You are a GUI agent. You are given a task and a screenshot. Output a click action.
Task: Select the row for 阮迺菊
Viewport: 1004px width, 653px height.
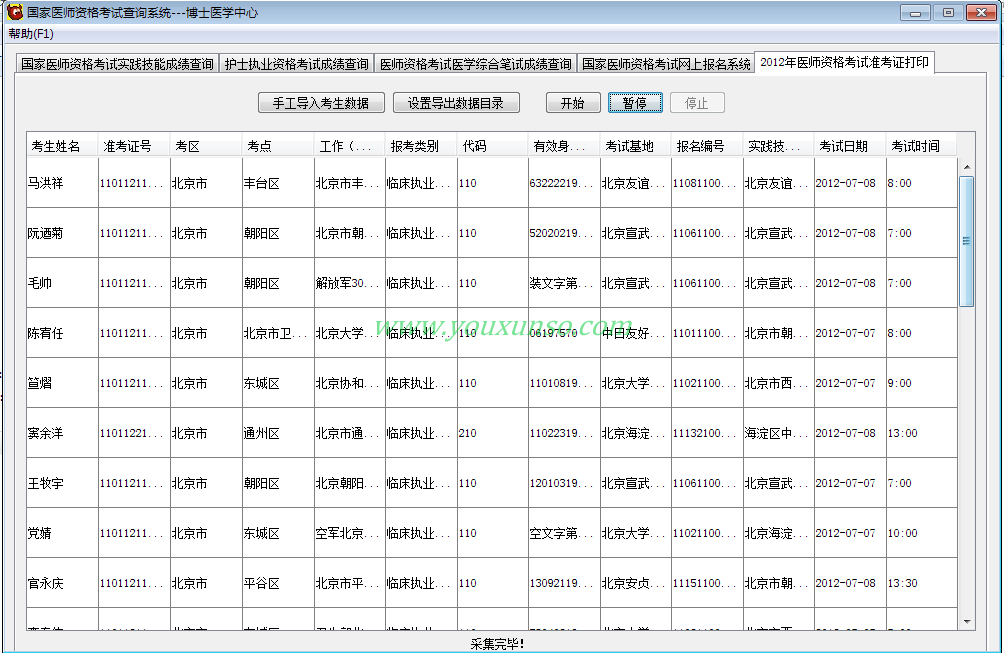pos(492,233)
